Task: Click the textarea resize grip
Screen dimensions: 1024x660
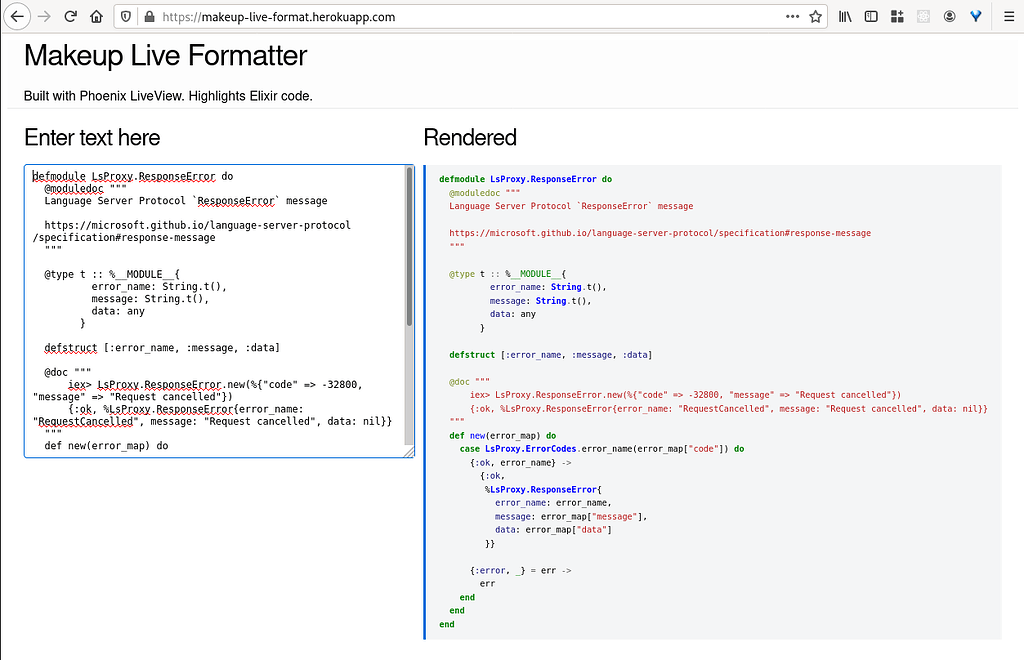Action: tap(410, 452)
